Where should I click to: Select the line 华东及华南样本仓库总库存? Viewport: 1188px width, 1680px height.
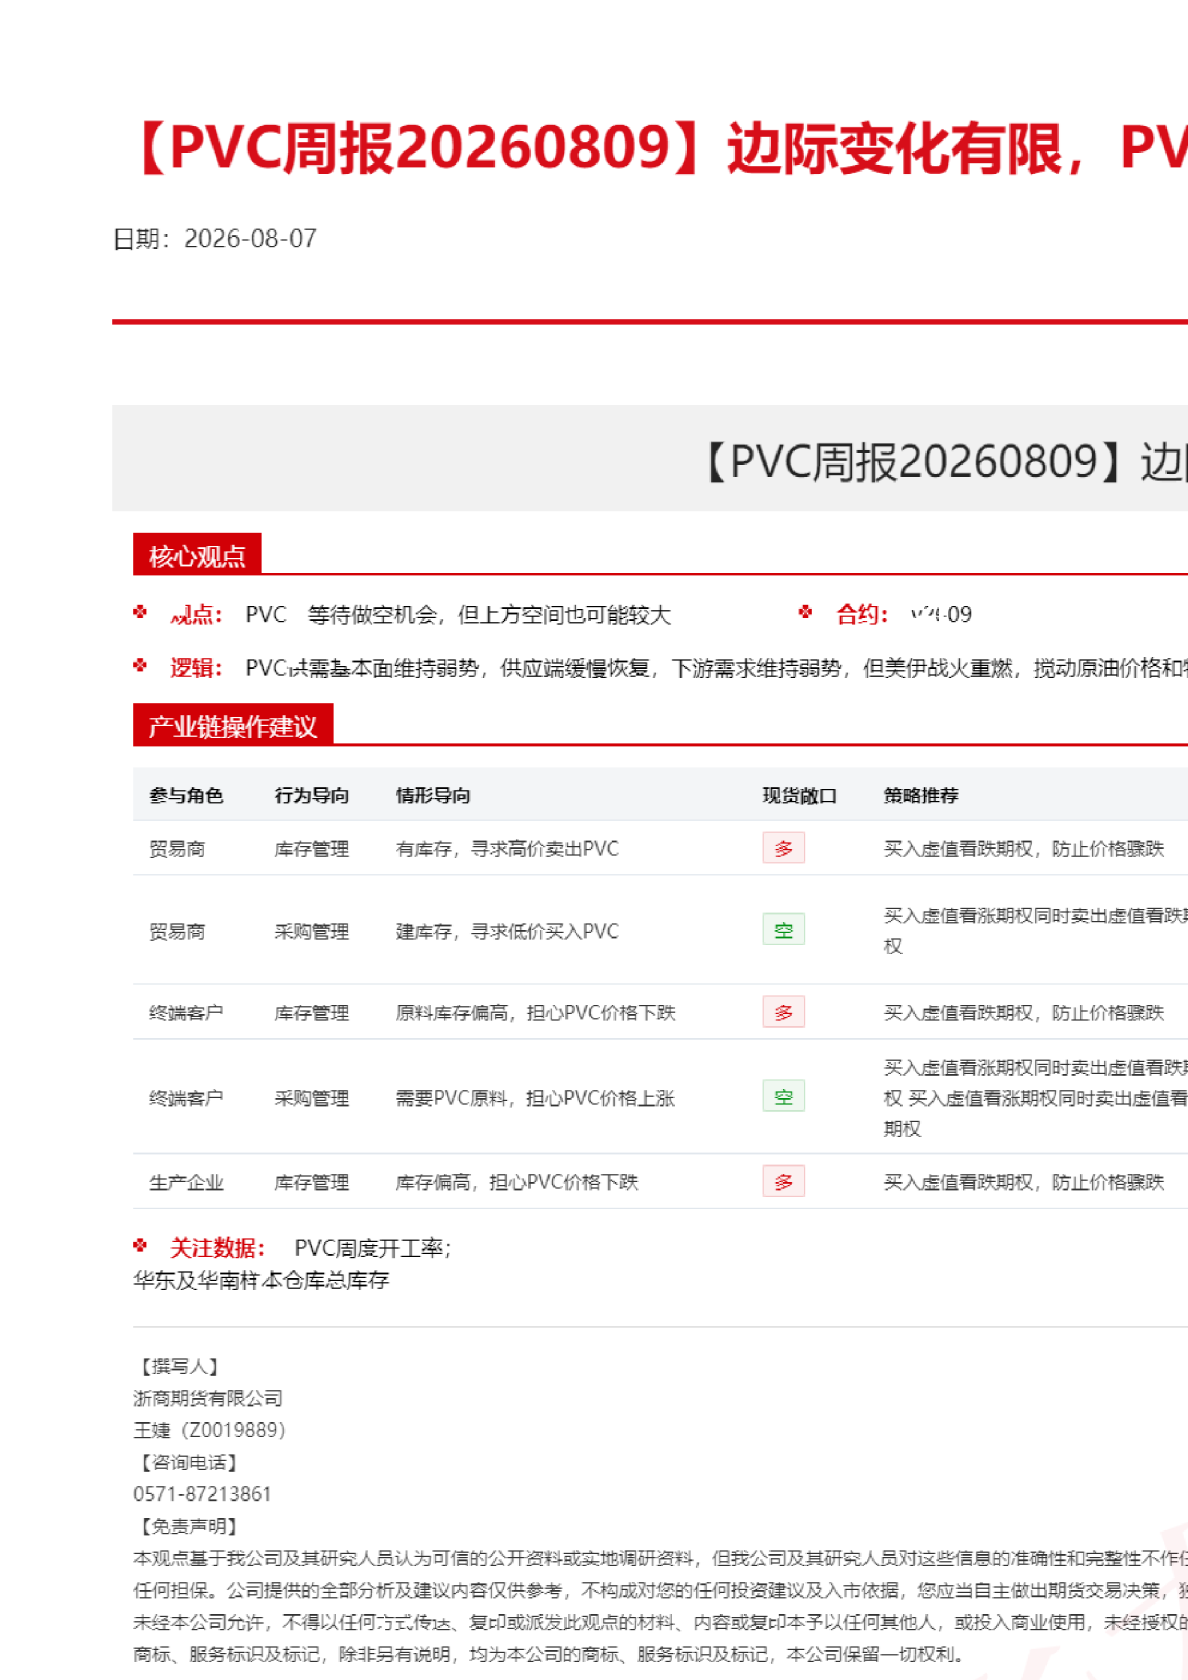click(x=261, y=1281)
